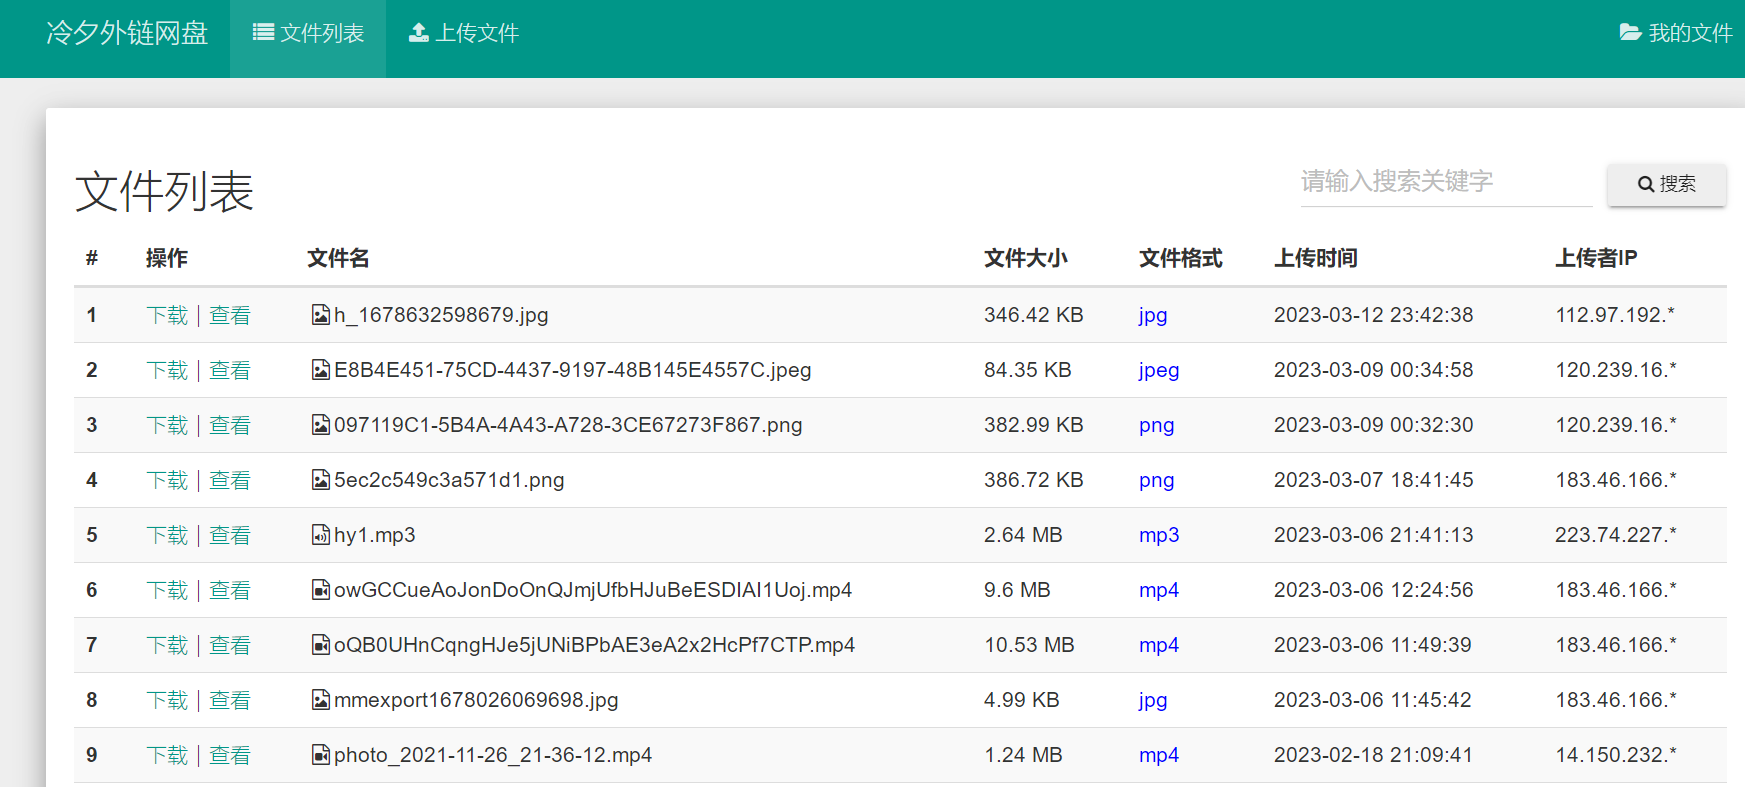
Task: Click the 冷夕外链网盘 site title
Action: tap(127, 34)
